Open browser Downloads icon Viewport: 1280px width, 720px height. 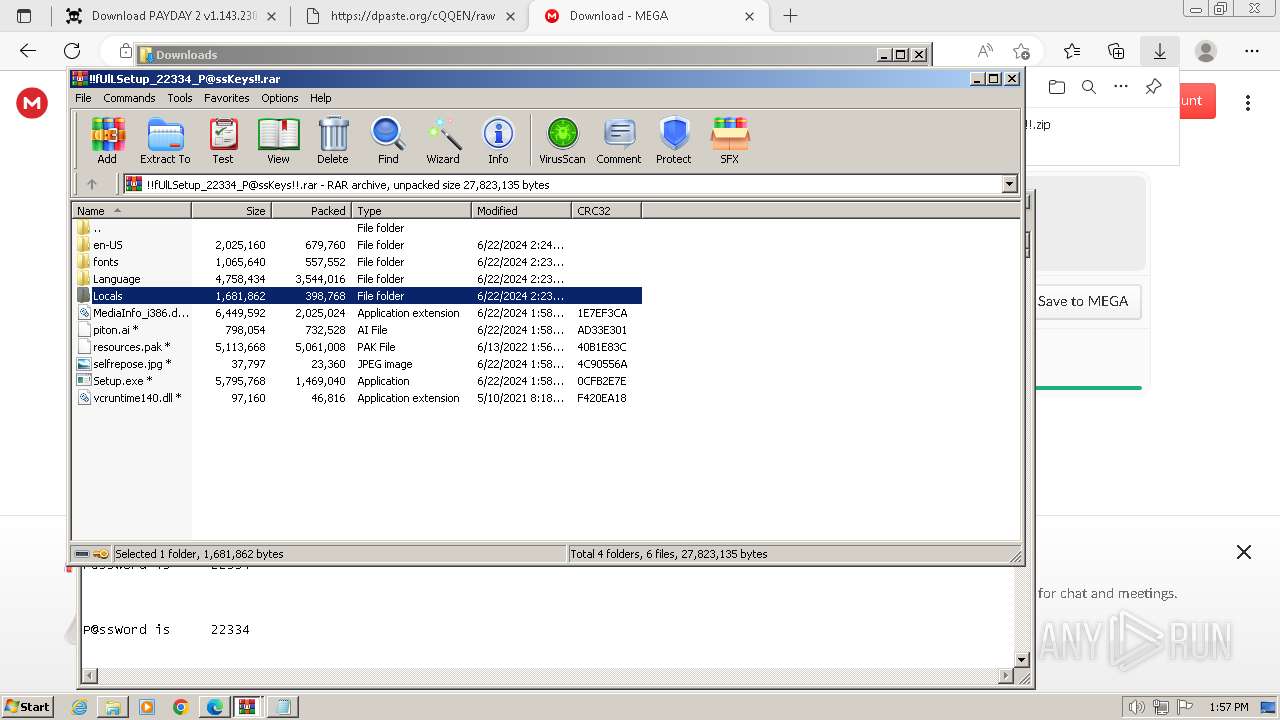point(1160,51)
